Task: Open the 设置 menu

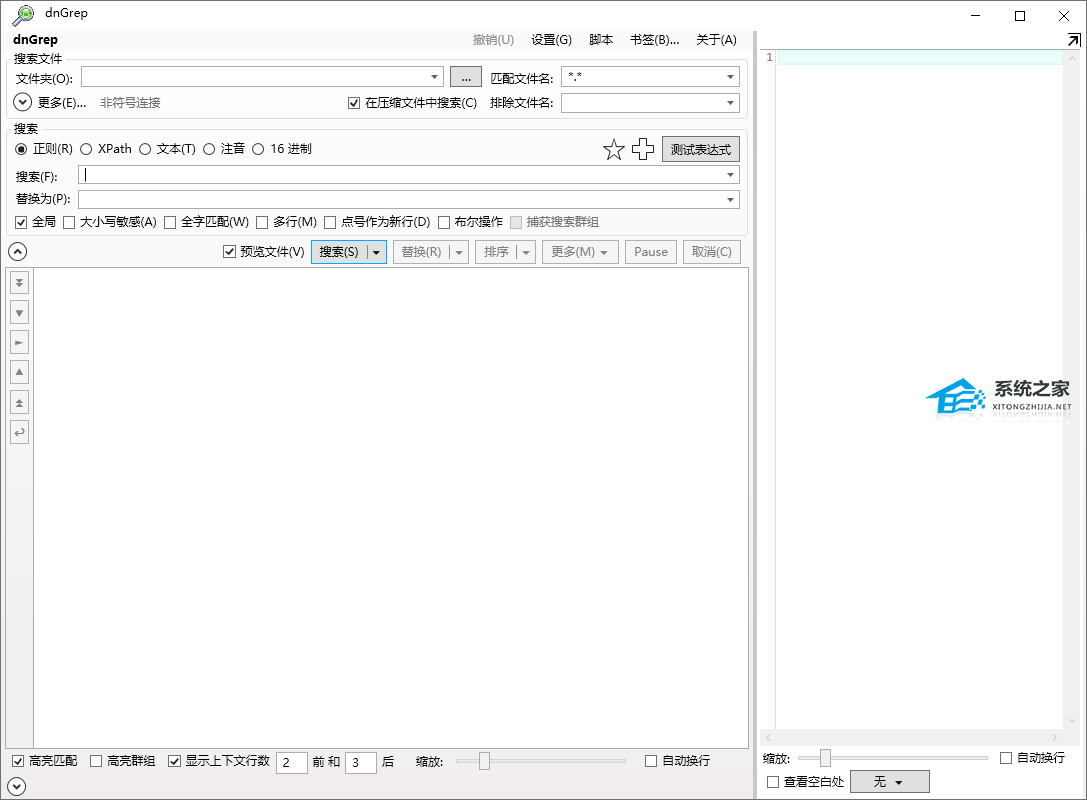Action: click(x=551, y=40)
